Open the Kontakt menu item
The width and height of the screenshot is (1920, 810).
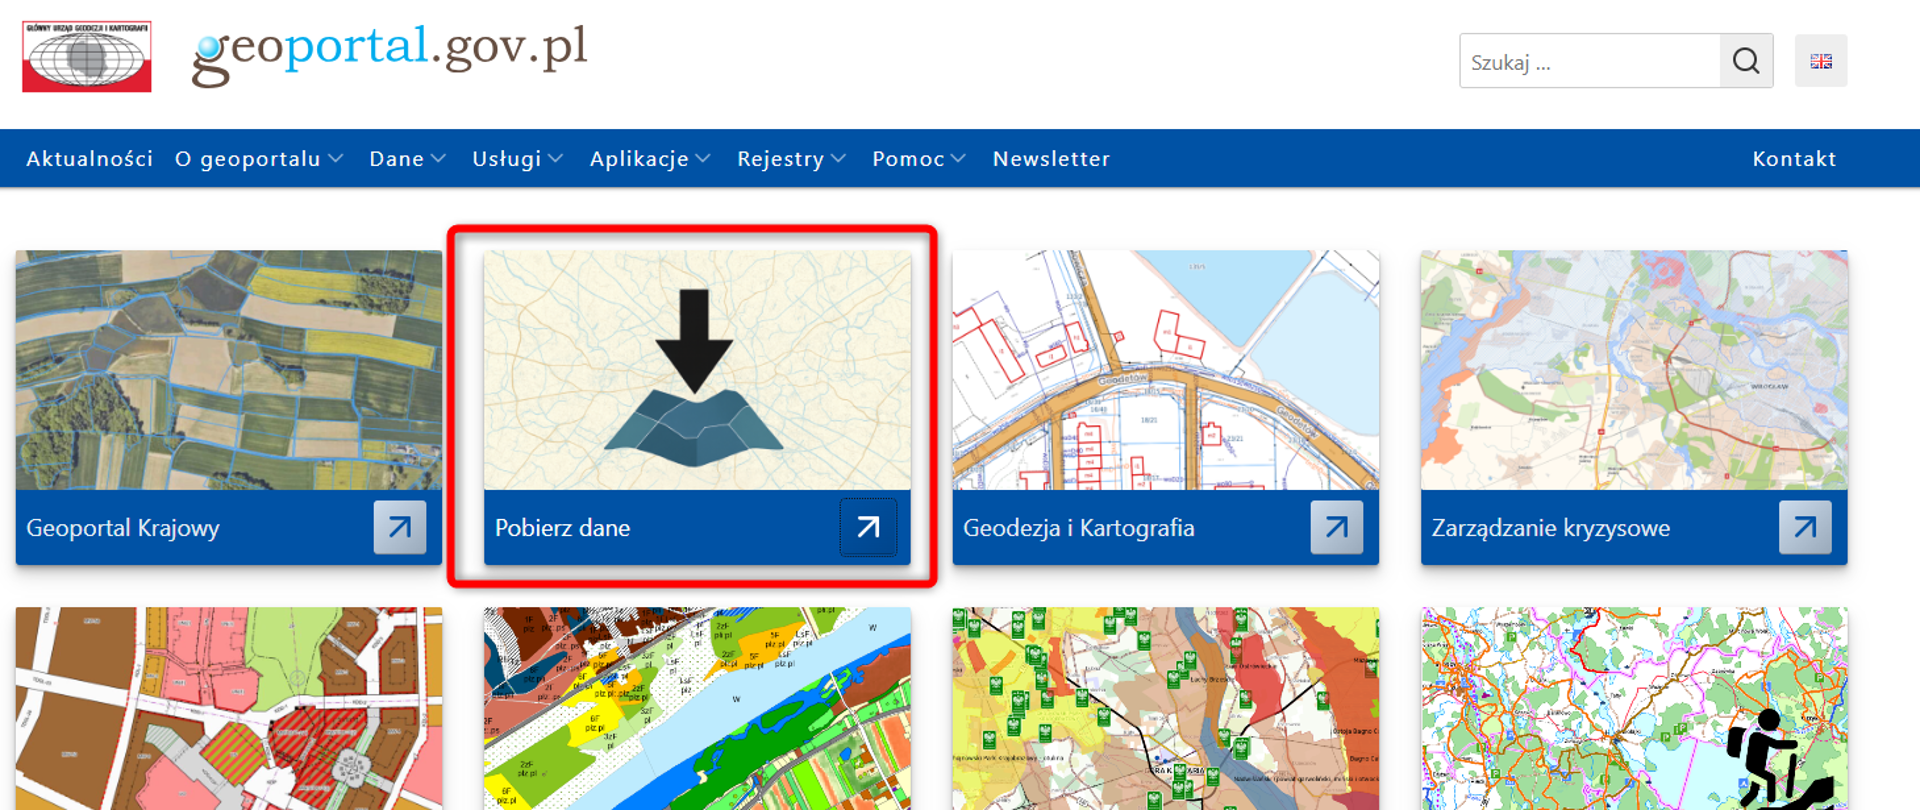pyautogui.click(x=1794, y=158)
